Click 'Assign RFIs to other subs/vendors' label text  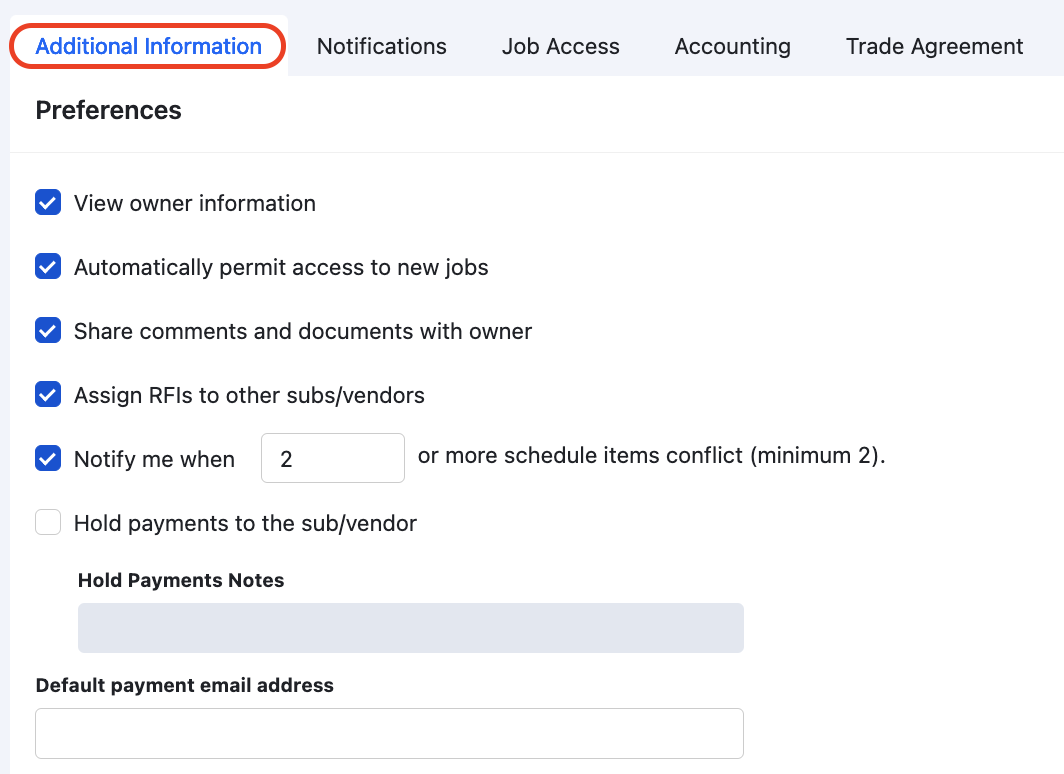[249, 395]
